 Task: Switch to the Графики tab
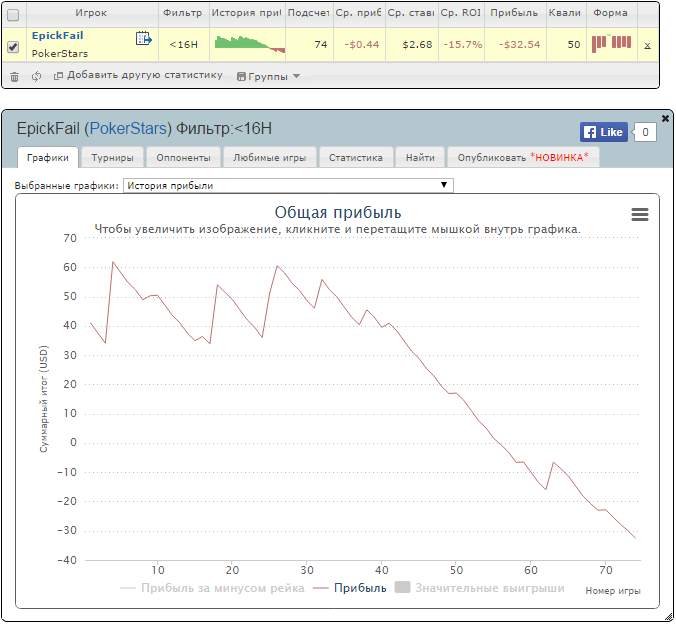point(48,157)
